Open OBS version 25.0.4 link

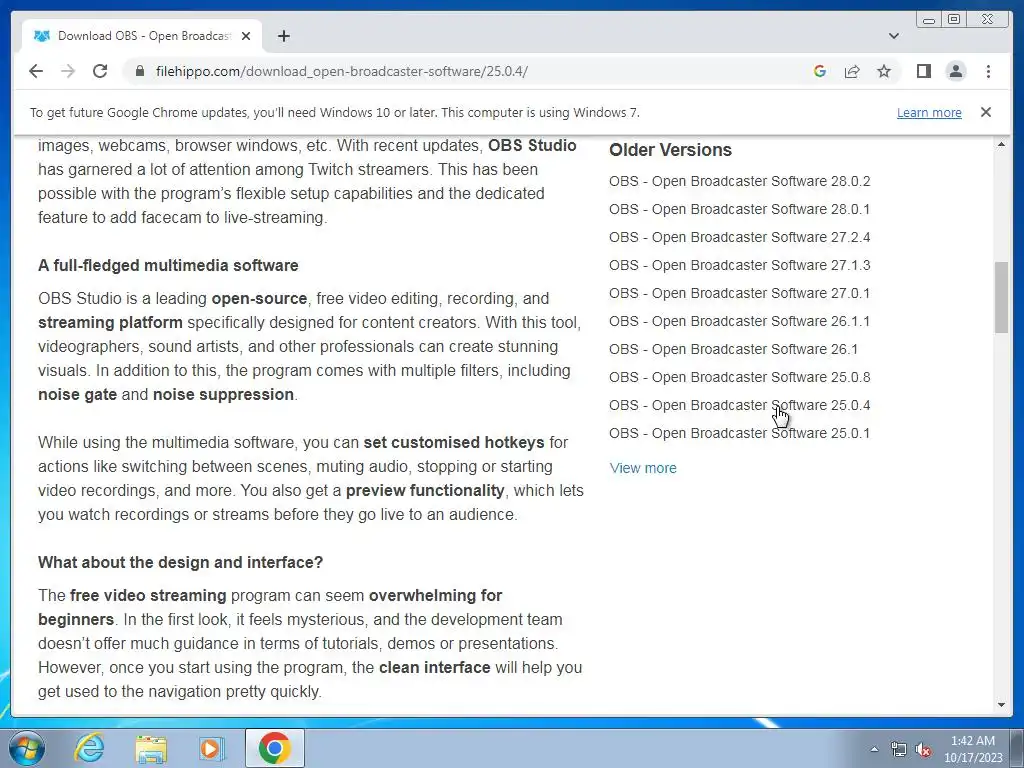(x=739, y=406)
